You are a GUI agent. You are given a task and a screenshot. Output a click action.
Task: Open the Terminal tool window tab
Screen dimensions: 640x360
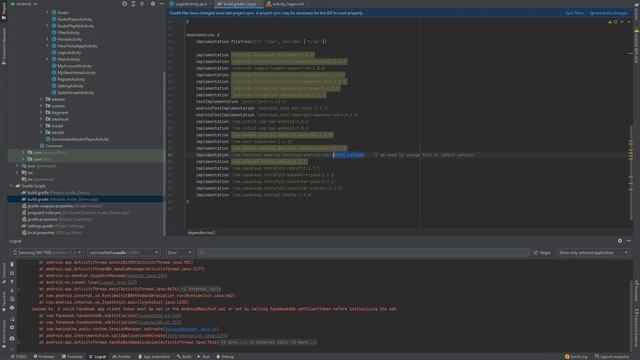(x=72, y=356)
